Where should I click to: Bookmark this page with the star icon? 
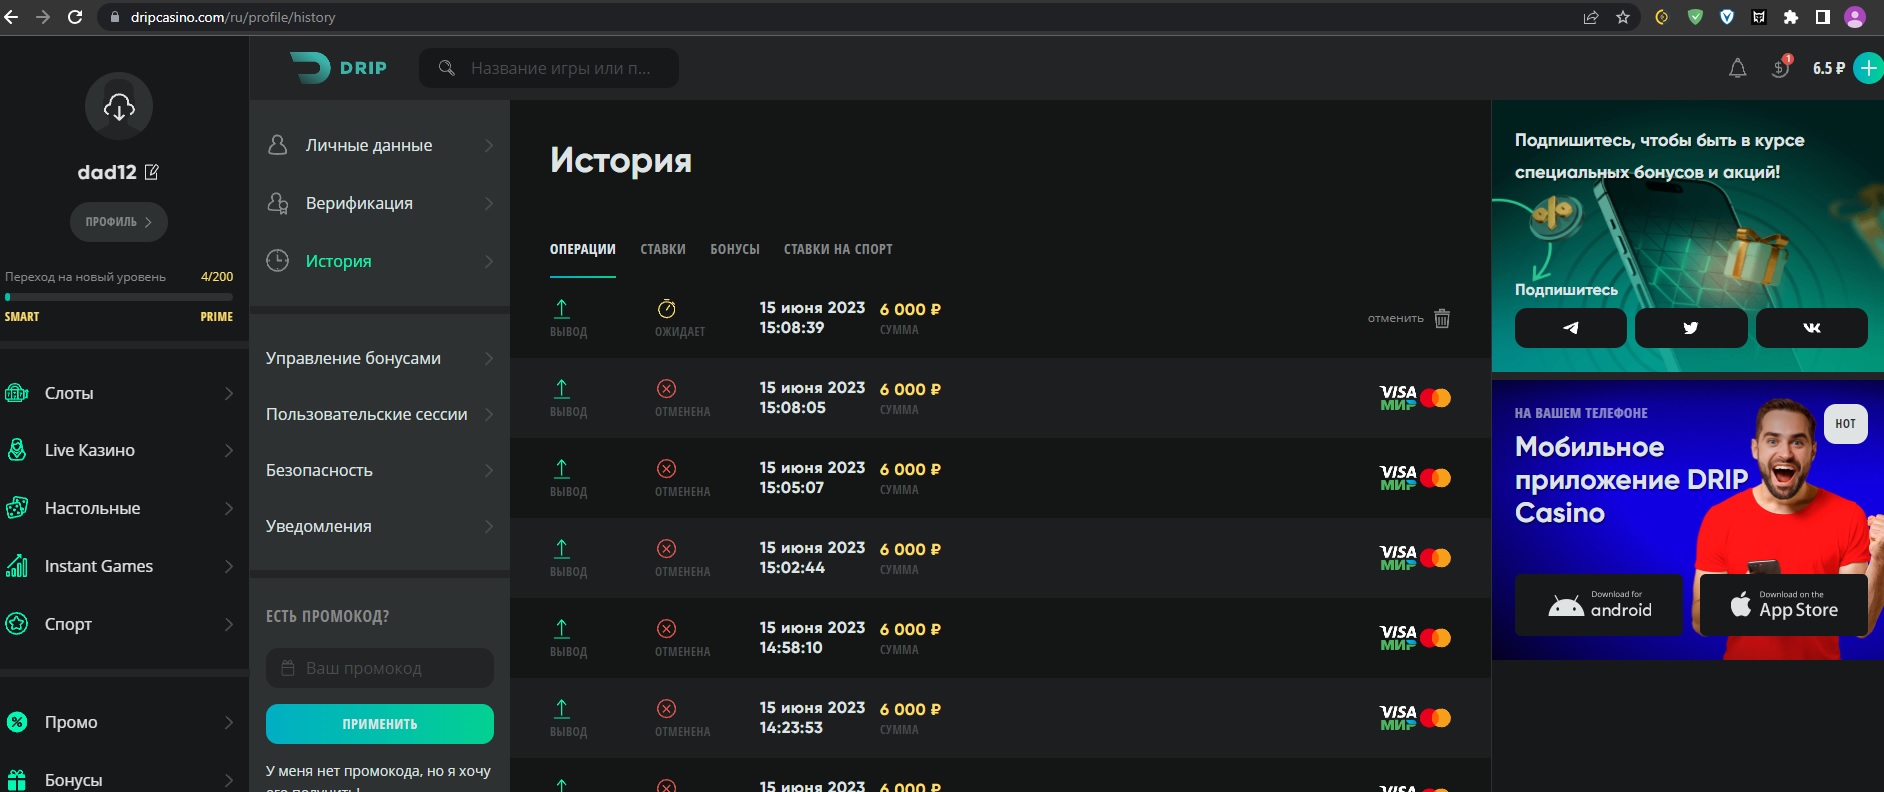[1623, 17]
